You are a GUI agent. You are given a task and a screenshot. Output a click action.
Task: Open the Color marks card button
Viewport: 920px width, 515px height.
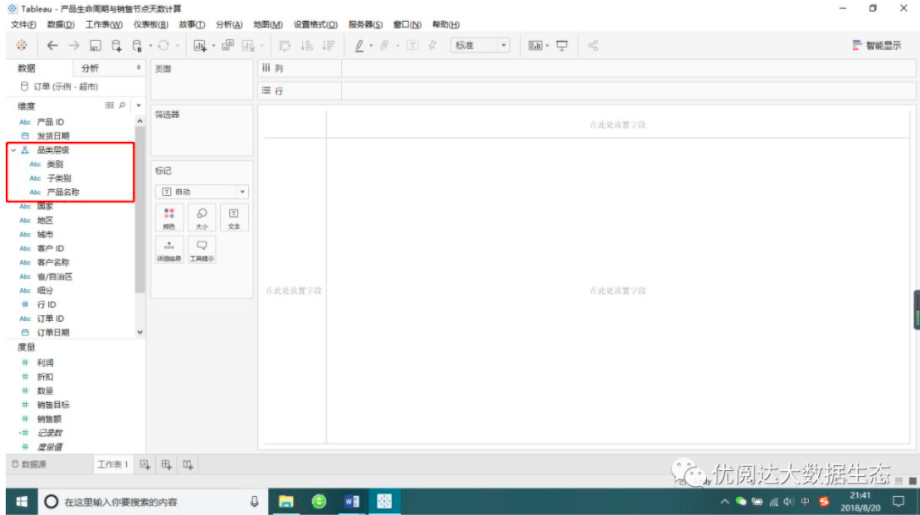(x=169, y=218)
